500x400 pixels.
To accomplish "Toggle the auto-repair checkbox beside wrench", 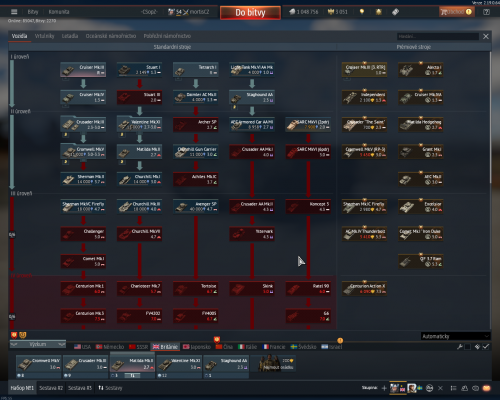I will click(468, 347).
